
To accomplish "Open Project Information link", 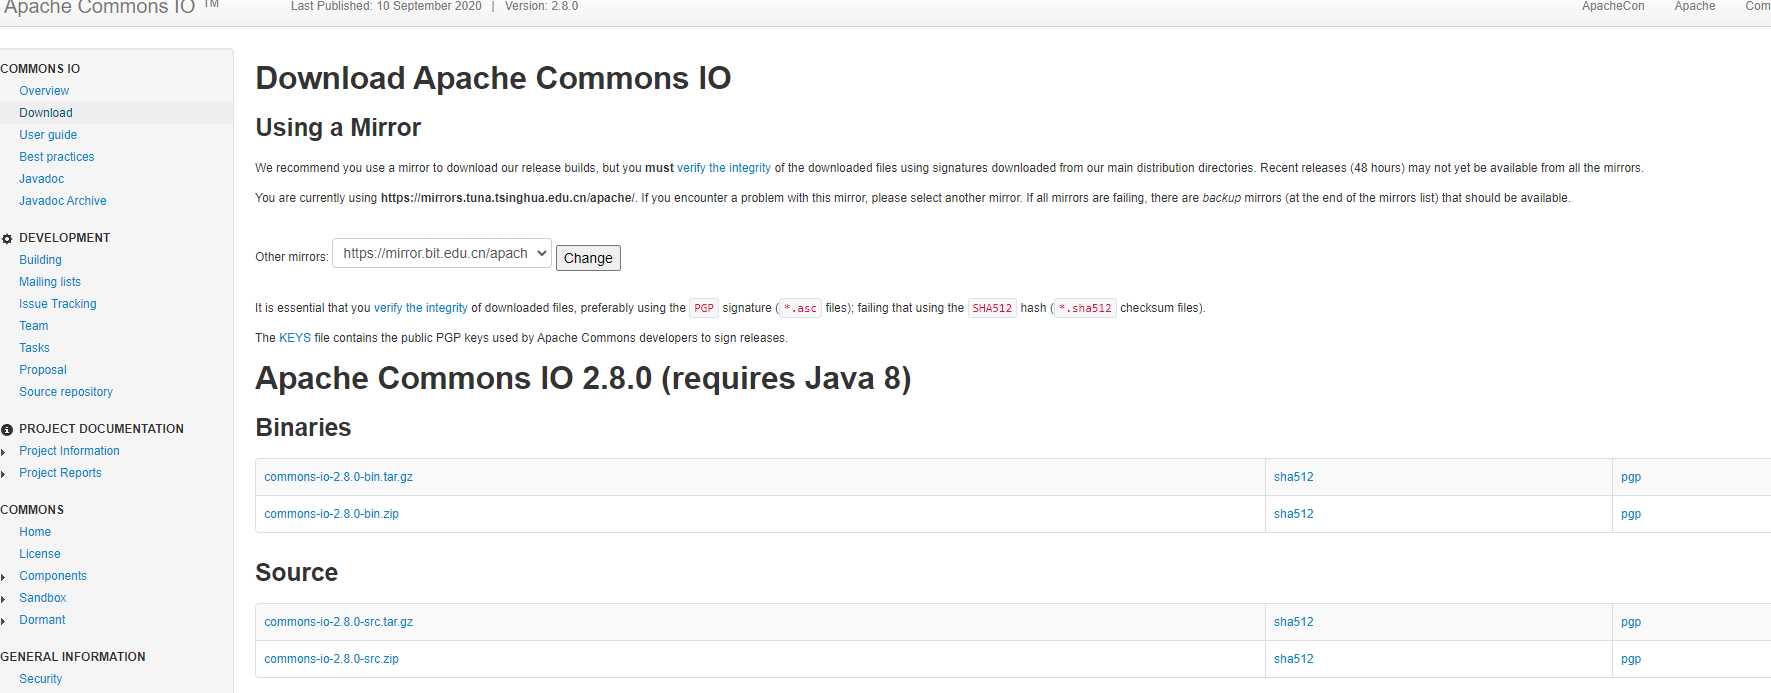I will point(69,451).
